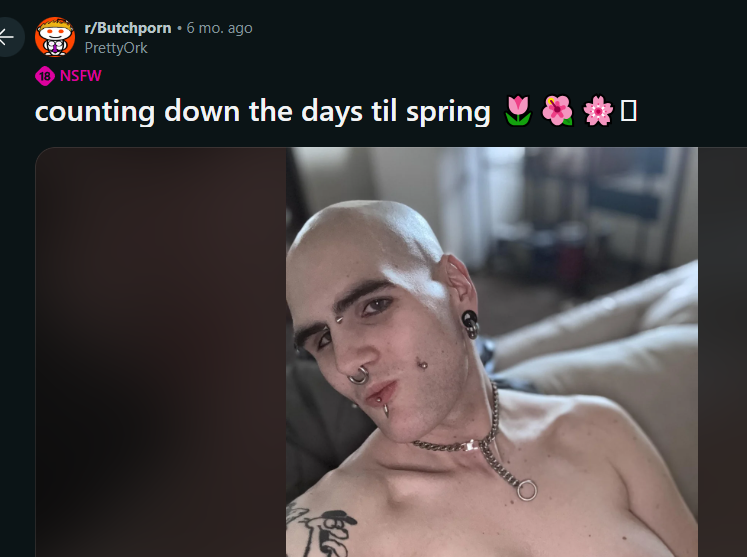Click the blurred left side of media
The image size is (747, 557).
pyautogui.click(x=161, y=352)
